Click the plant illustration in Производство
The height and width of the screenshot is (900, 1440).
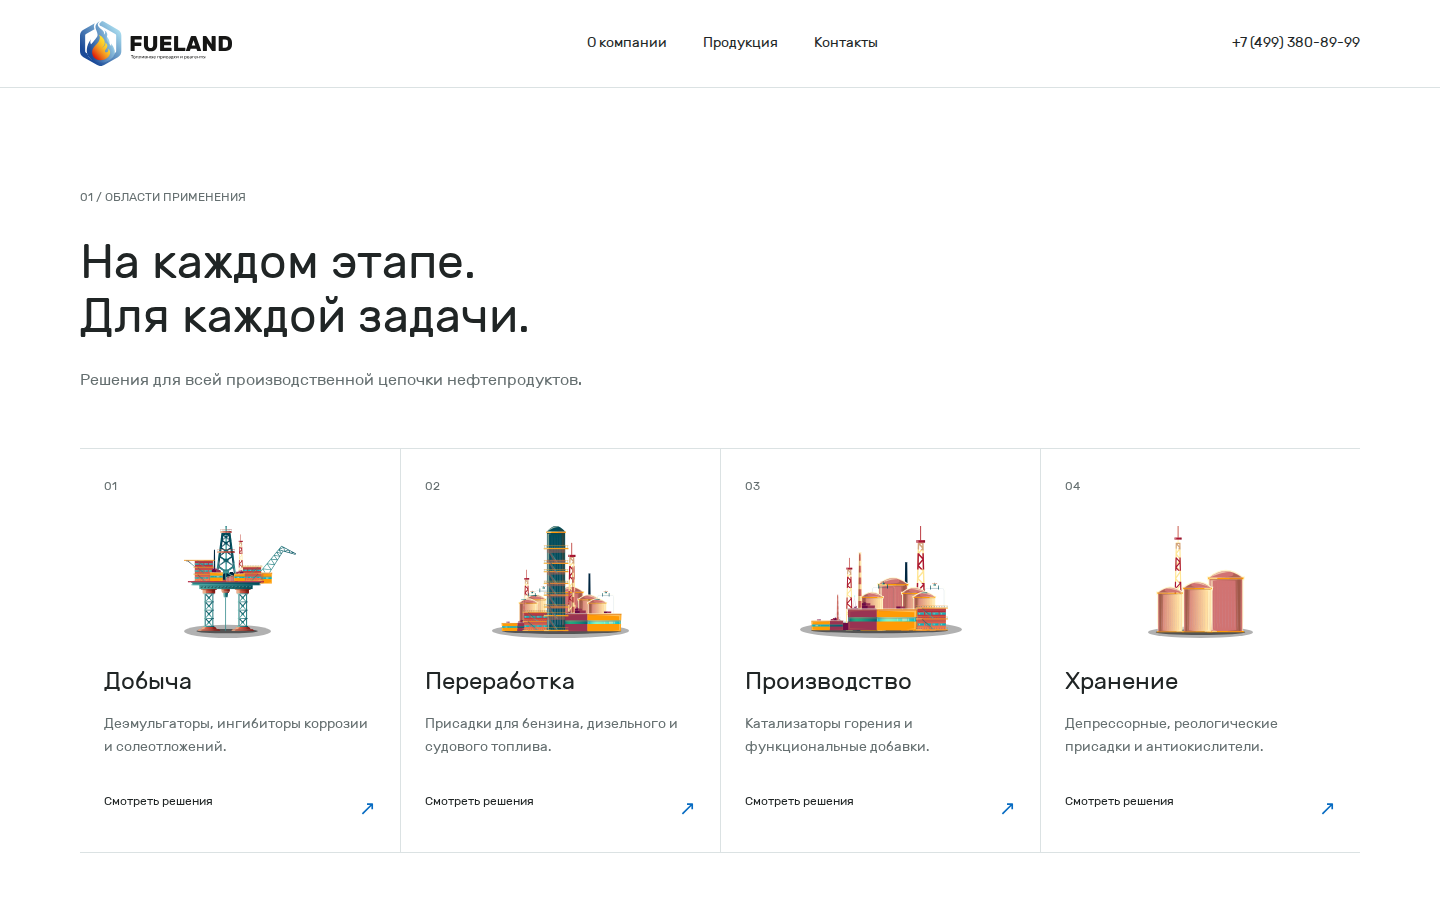click(880, 581)
